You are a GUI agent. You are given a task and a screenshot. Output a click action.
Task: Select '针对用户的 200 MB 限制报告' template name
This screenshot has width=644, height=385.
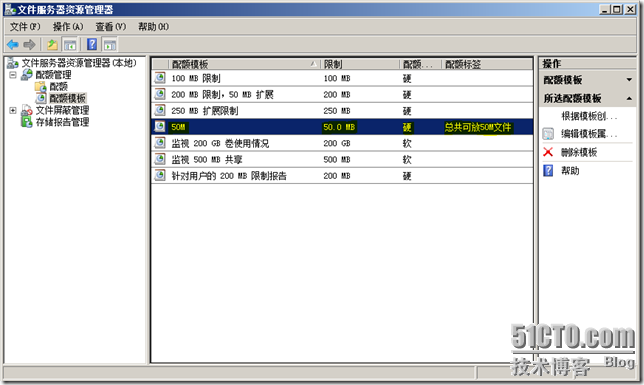pos(229,176)
